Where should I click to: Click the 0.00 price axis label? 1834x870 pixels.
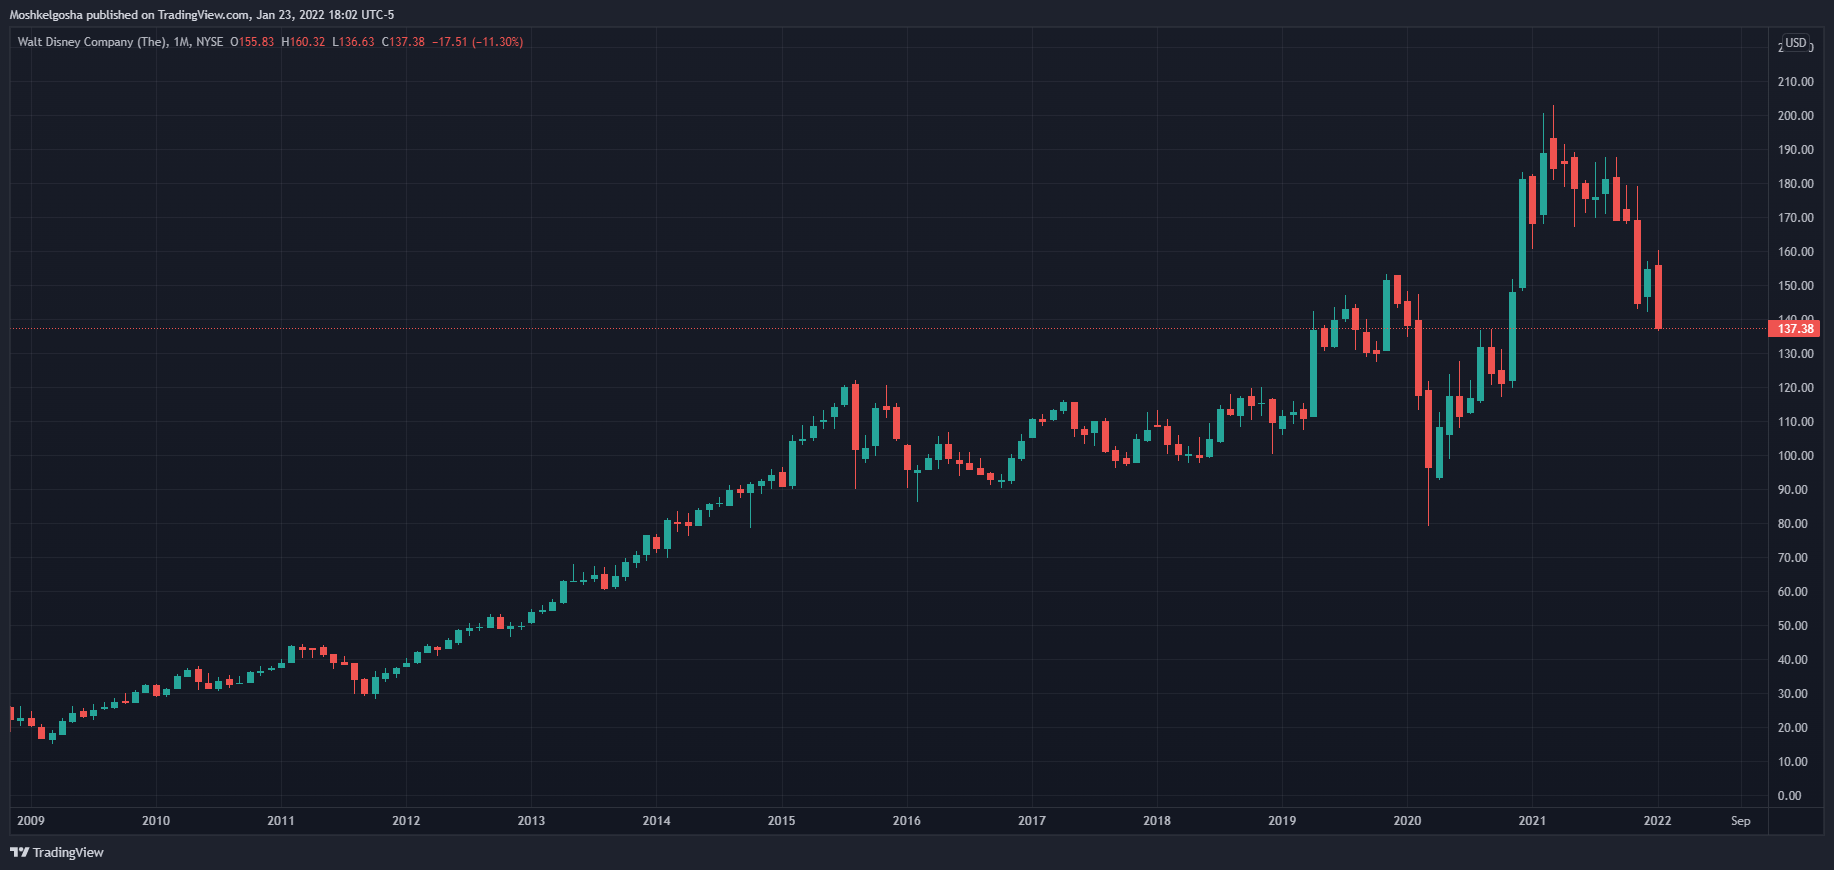1790,796
